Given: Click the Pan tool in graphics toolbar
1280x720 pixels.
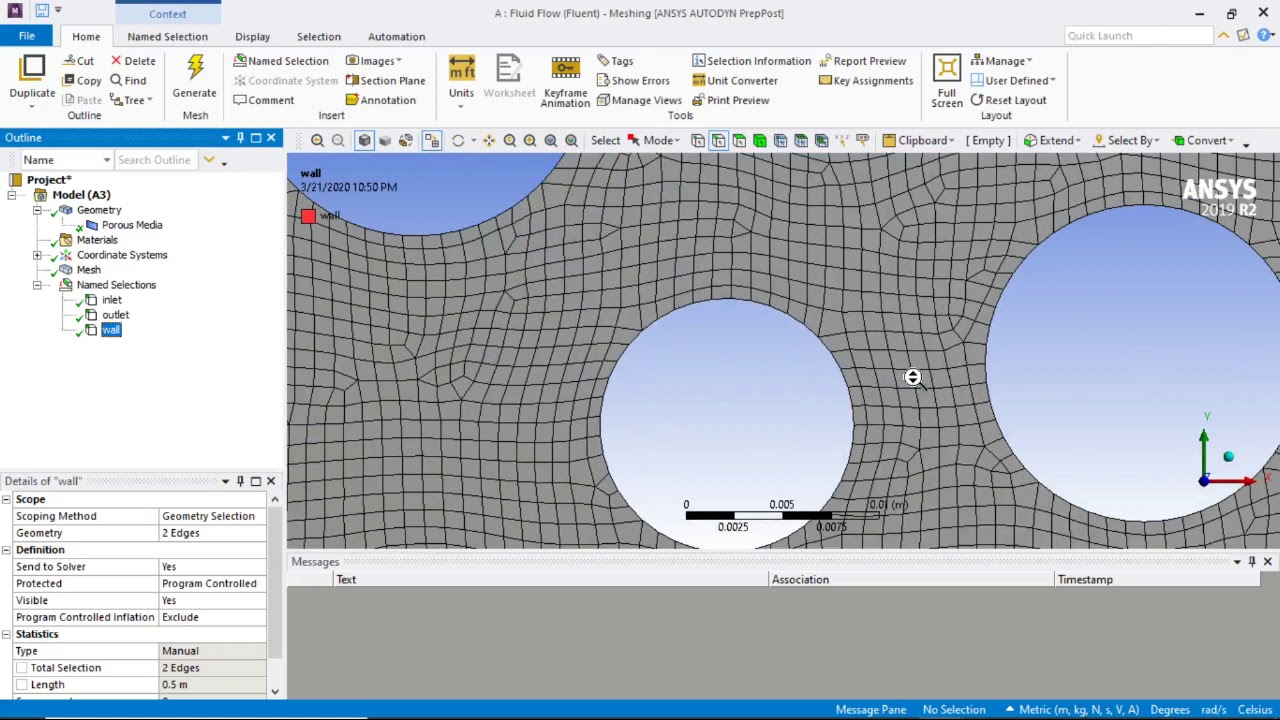Looking at the screenshot, I should [489, 141].
